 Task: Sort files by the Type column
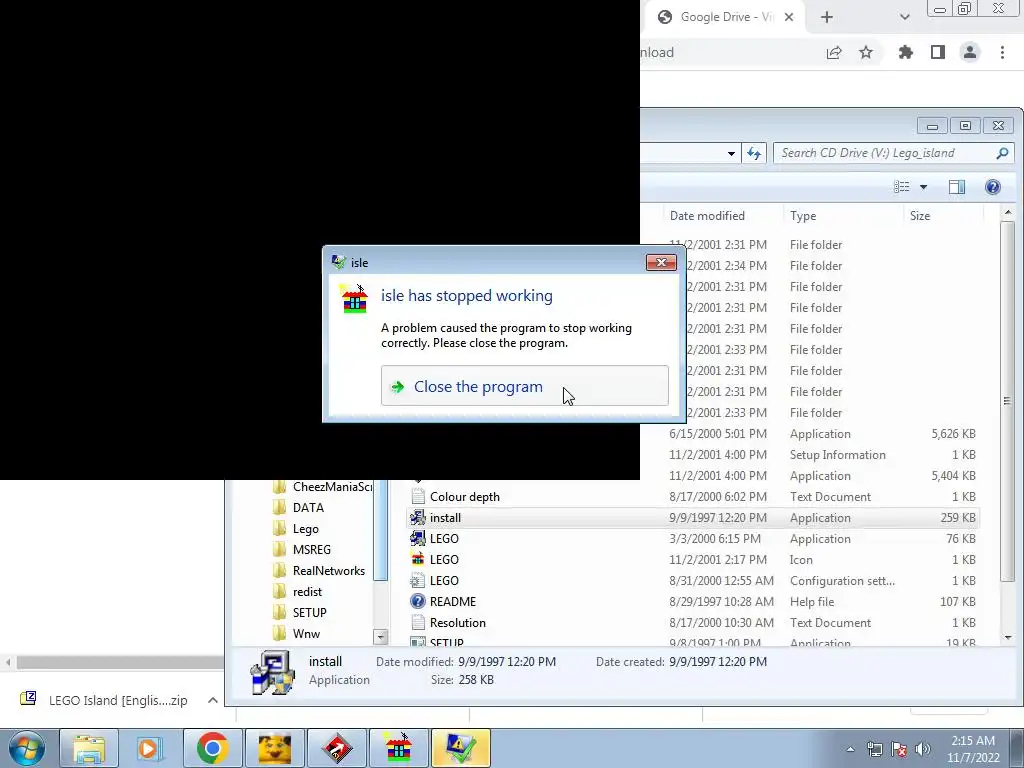click(x=803, y=216)
